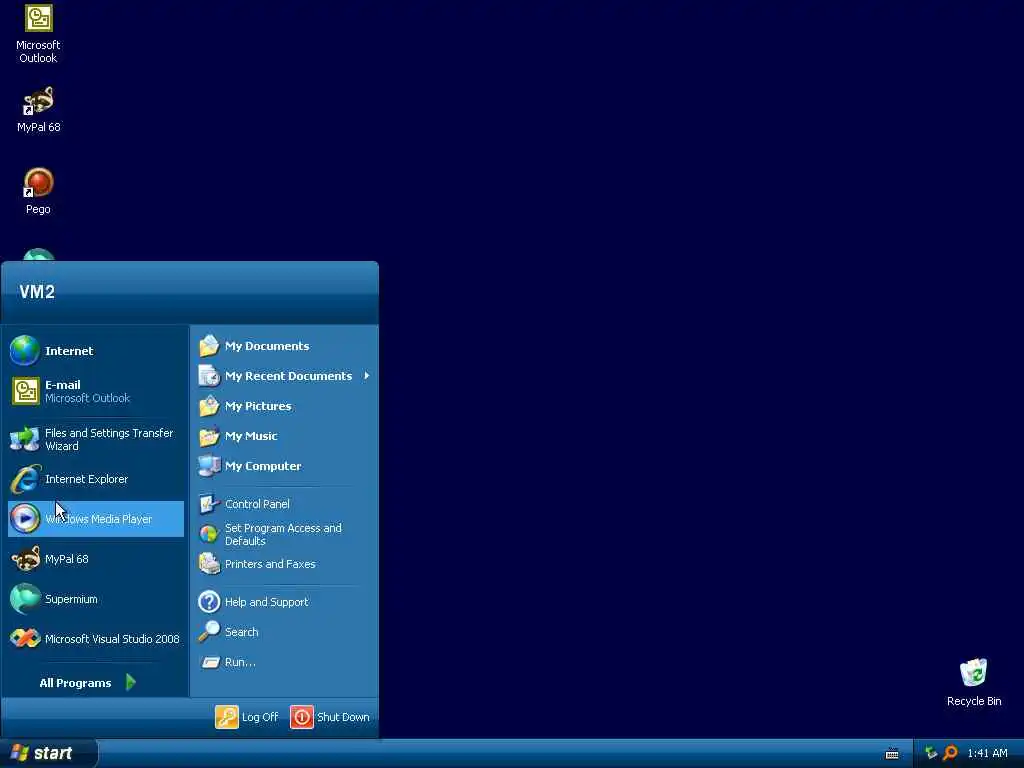
Task: Open My Documents folder
Action: click(285, 346)
